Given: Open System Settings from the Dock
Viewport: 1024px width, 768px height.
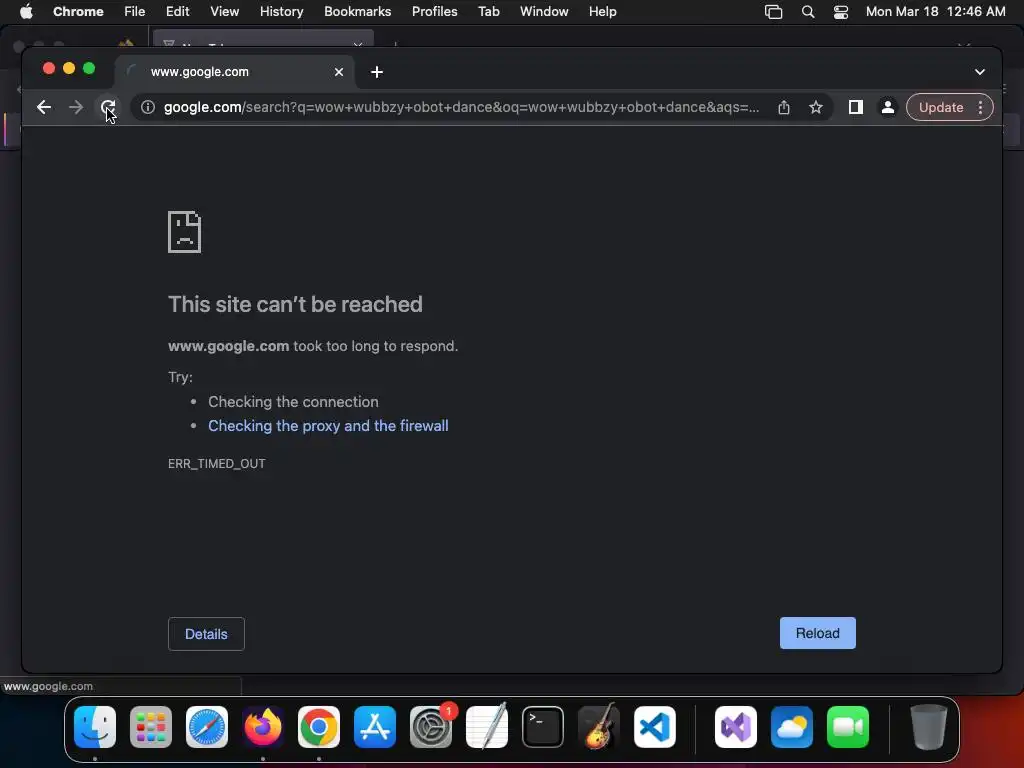Looking at the screenshot, I should (431, 727).
